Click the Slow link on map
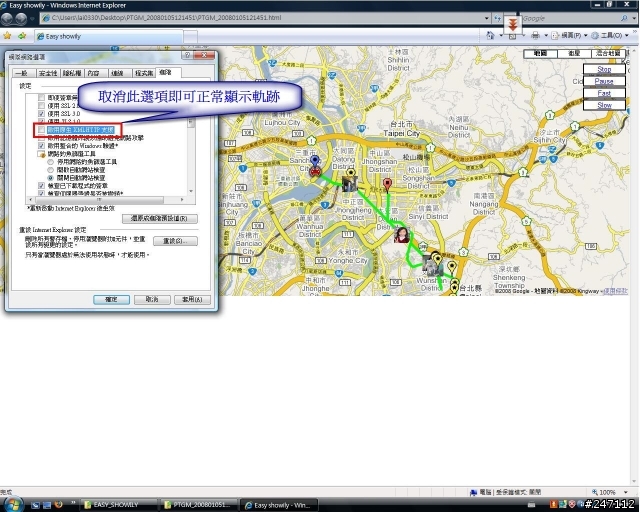 tap(604, 105)
